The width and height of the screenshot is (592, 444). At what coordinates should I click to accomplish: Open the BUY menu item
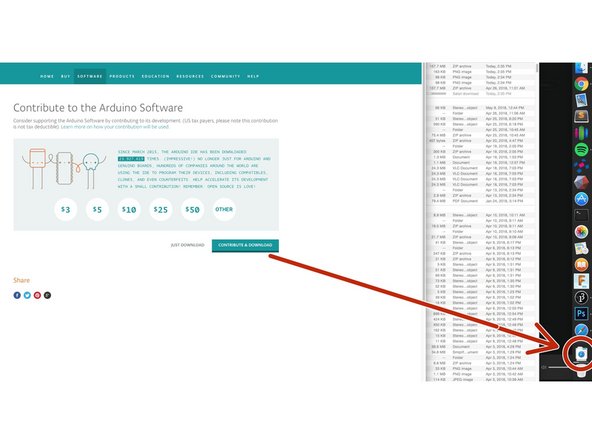(x=66, y=76)
